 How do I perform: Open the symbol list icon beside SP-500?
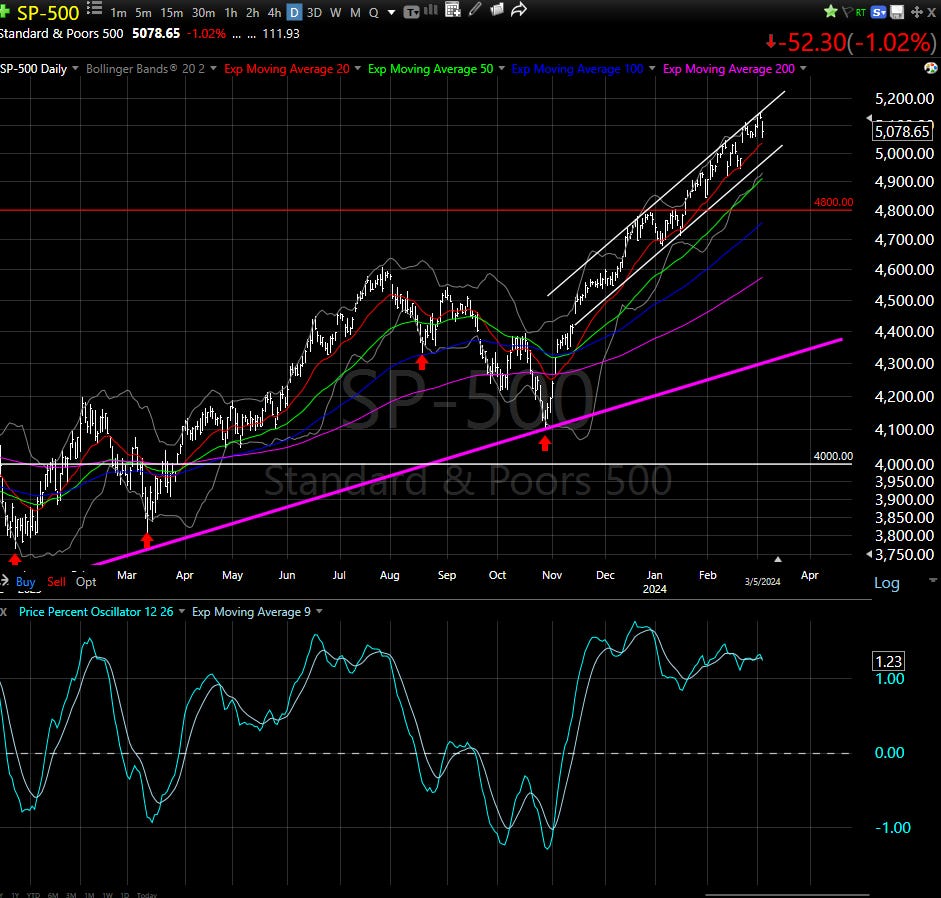click(94, 8)
